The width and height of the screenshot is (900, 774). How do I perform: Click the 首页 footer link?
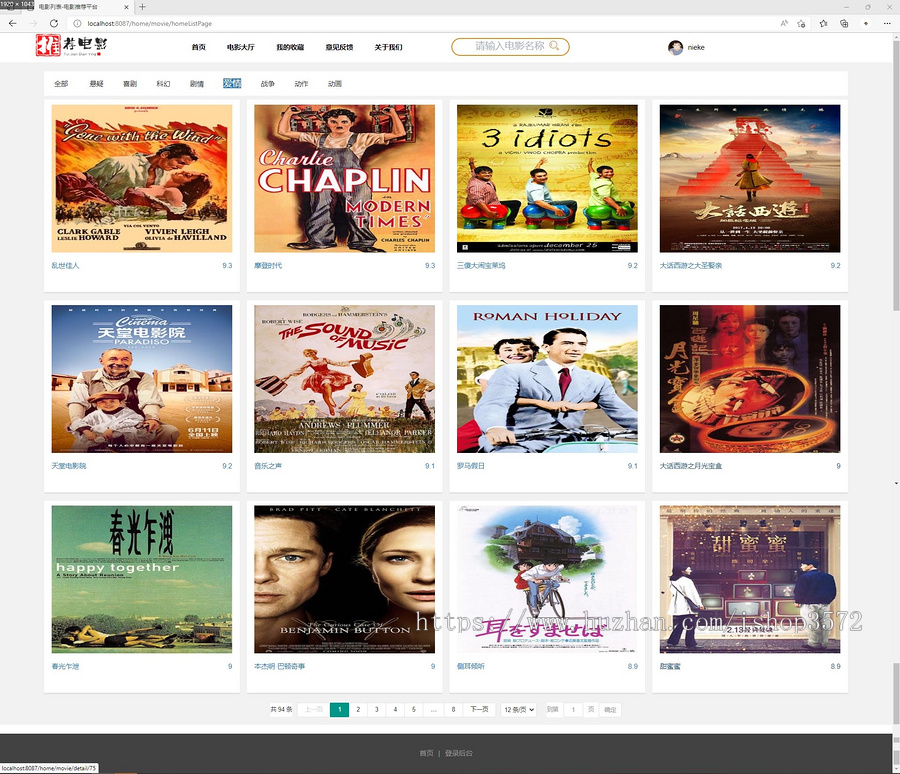426,753
